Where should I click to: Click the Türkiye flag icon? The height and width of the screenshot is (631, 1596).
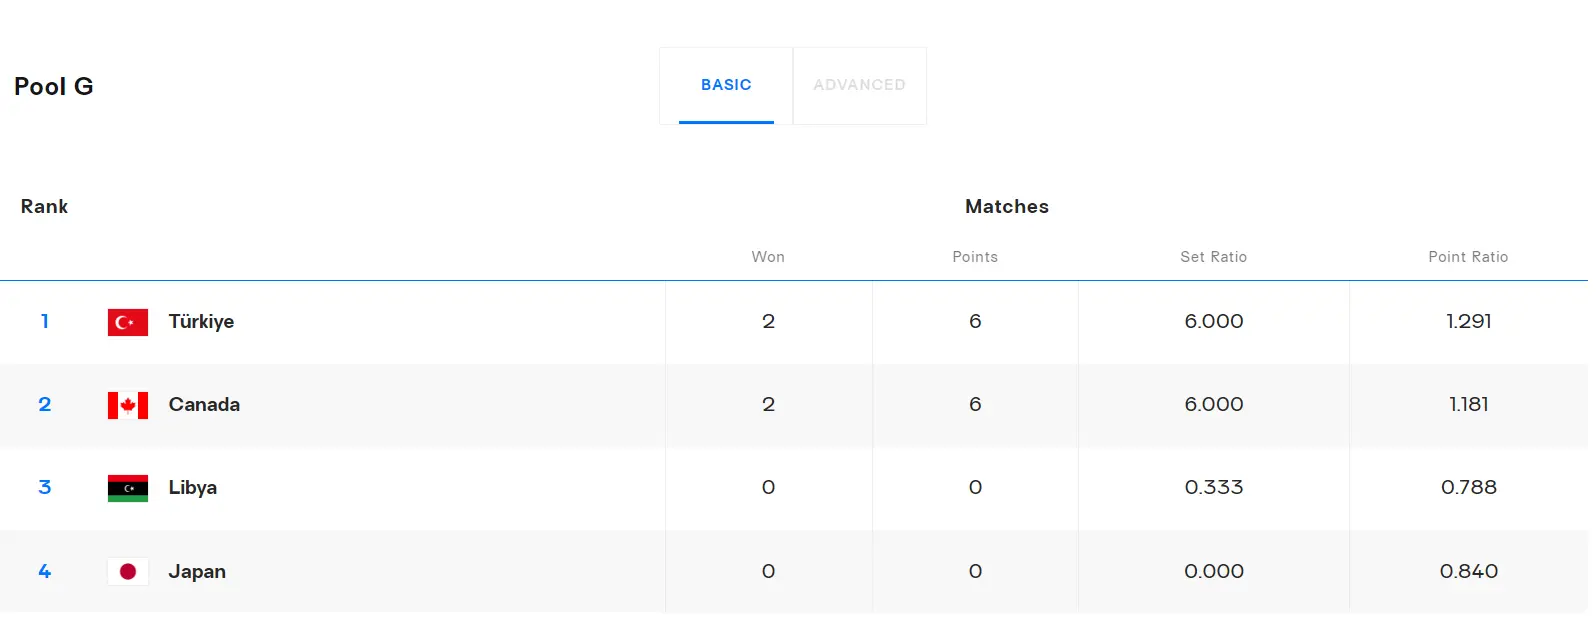click(128, 322)
